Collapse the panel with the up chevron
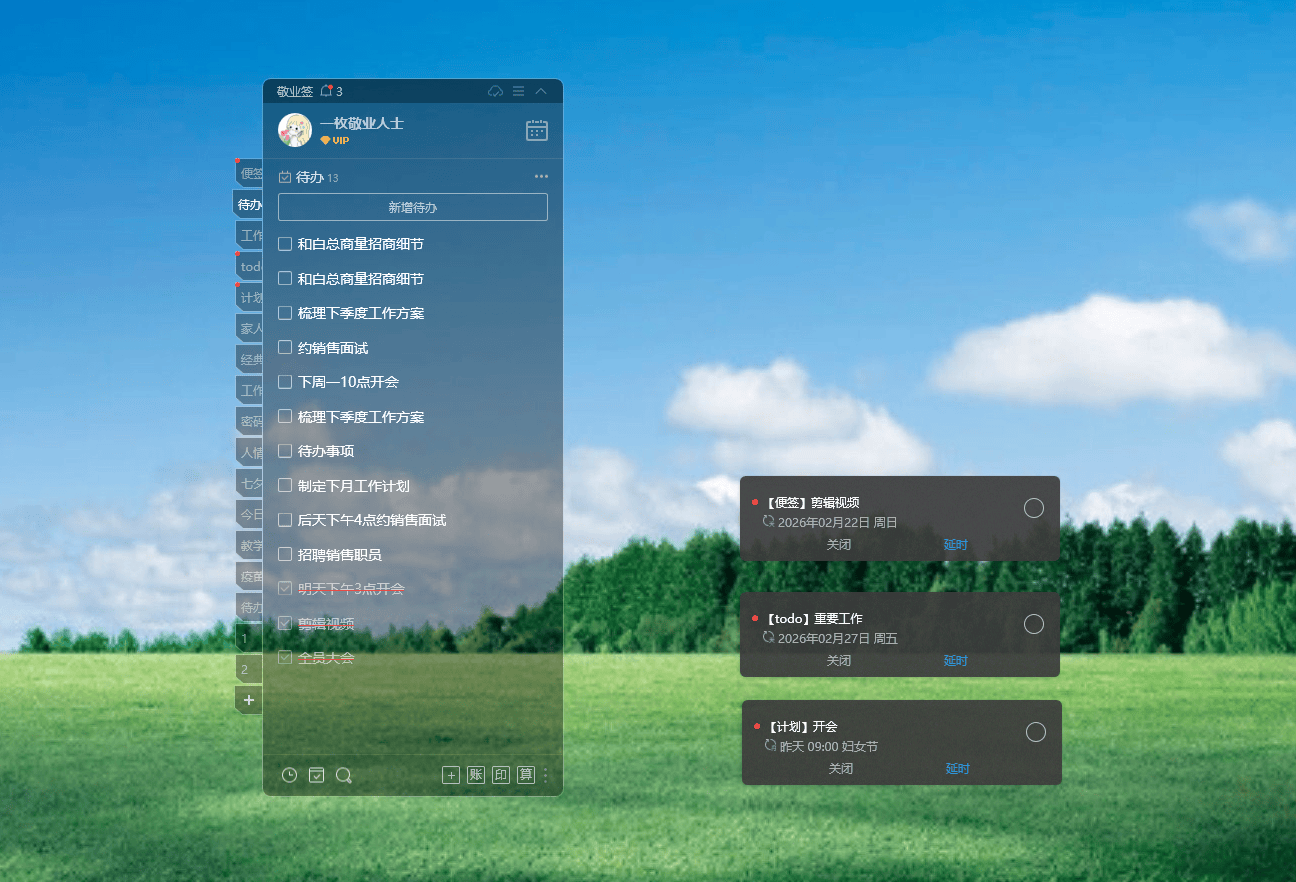This screenshot has height=882, width=1296. pos(541,91)
